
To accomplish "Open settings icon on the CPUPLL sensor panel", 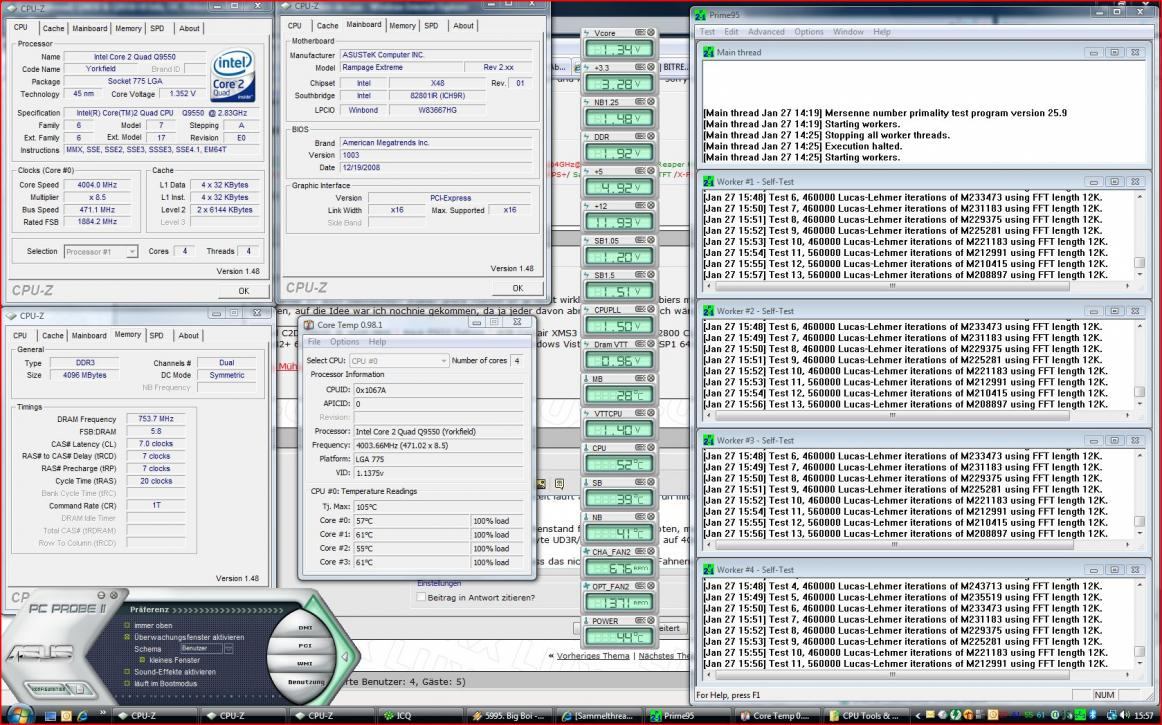I will point(640,309).
